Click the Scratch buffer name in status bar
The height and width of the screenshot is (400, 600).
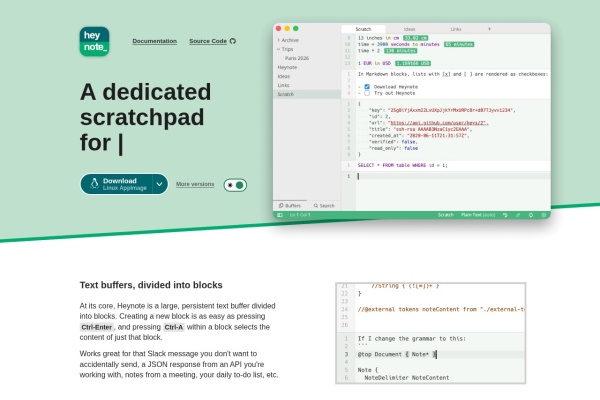(x=445, y=215)
